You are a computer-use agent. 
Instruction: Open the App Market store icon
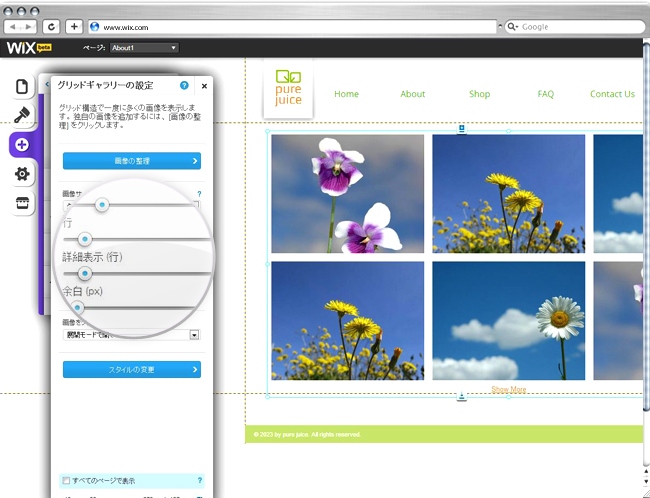tap(22, 203)
